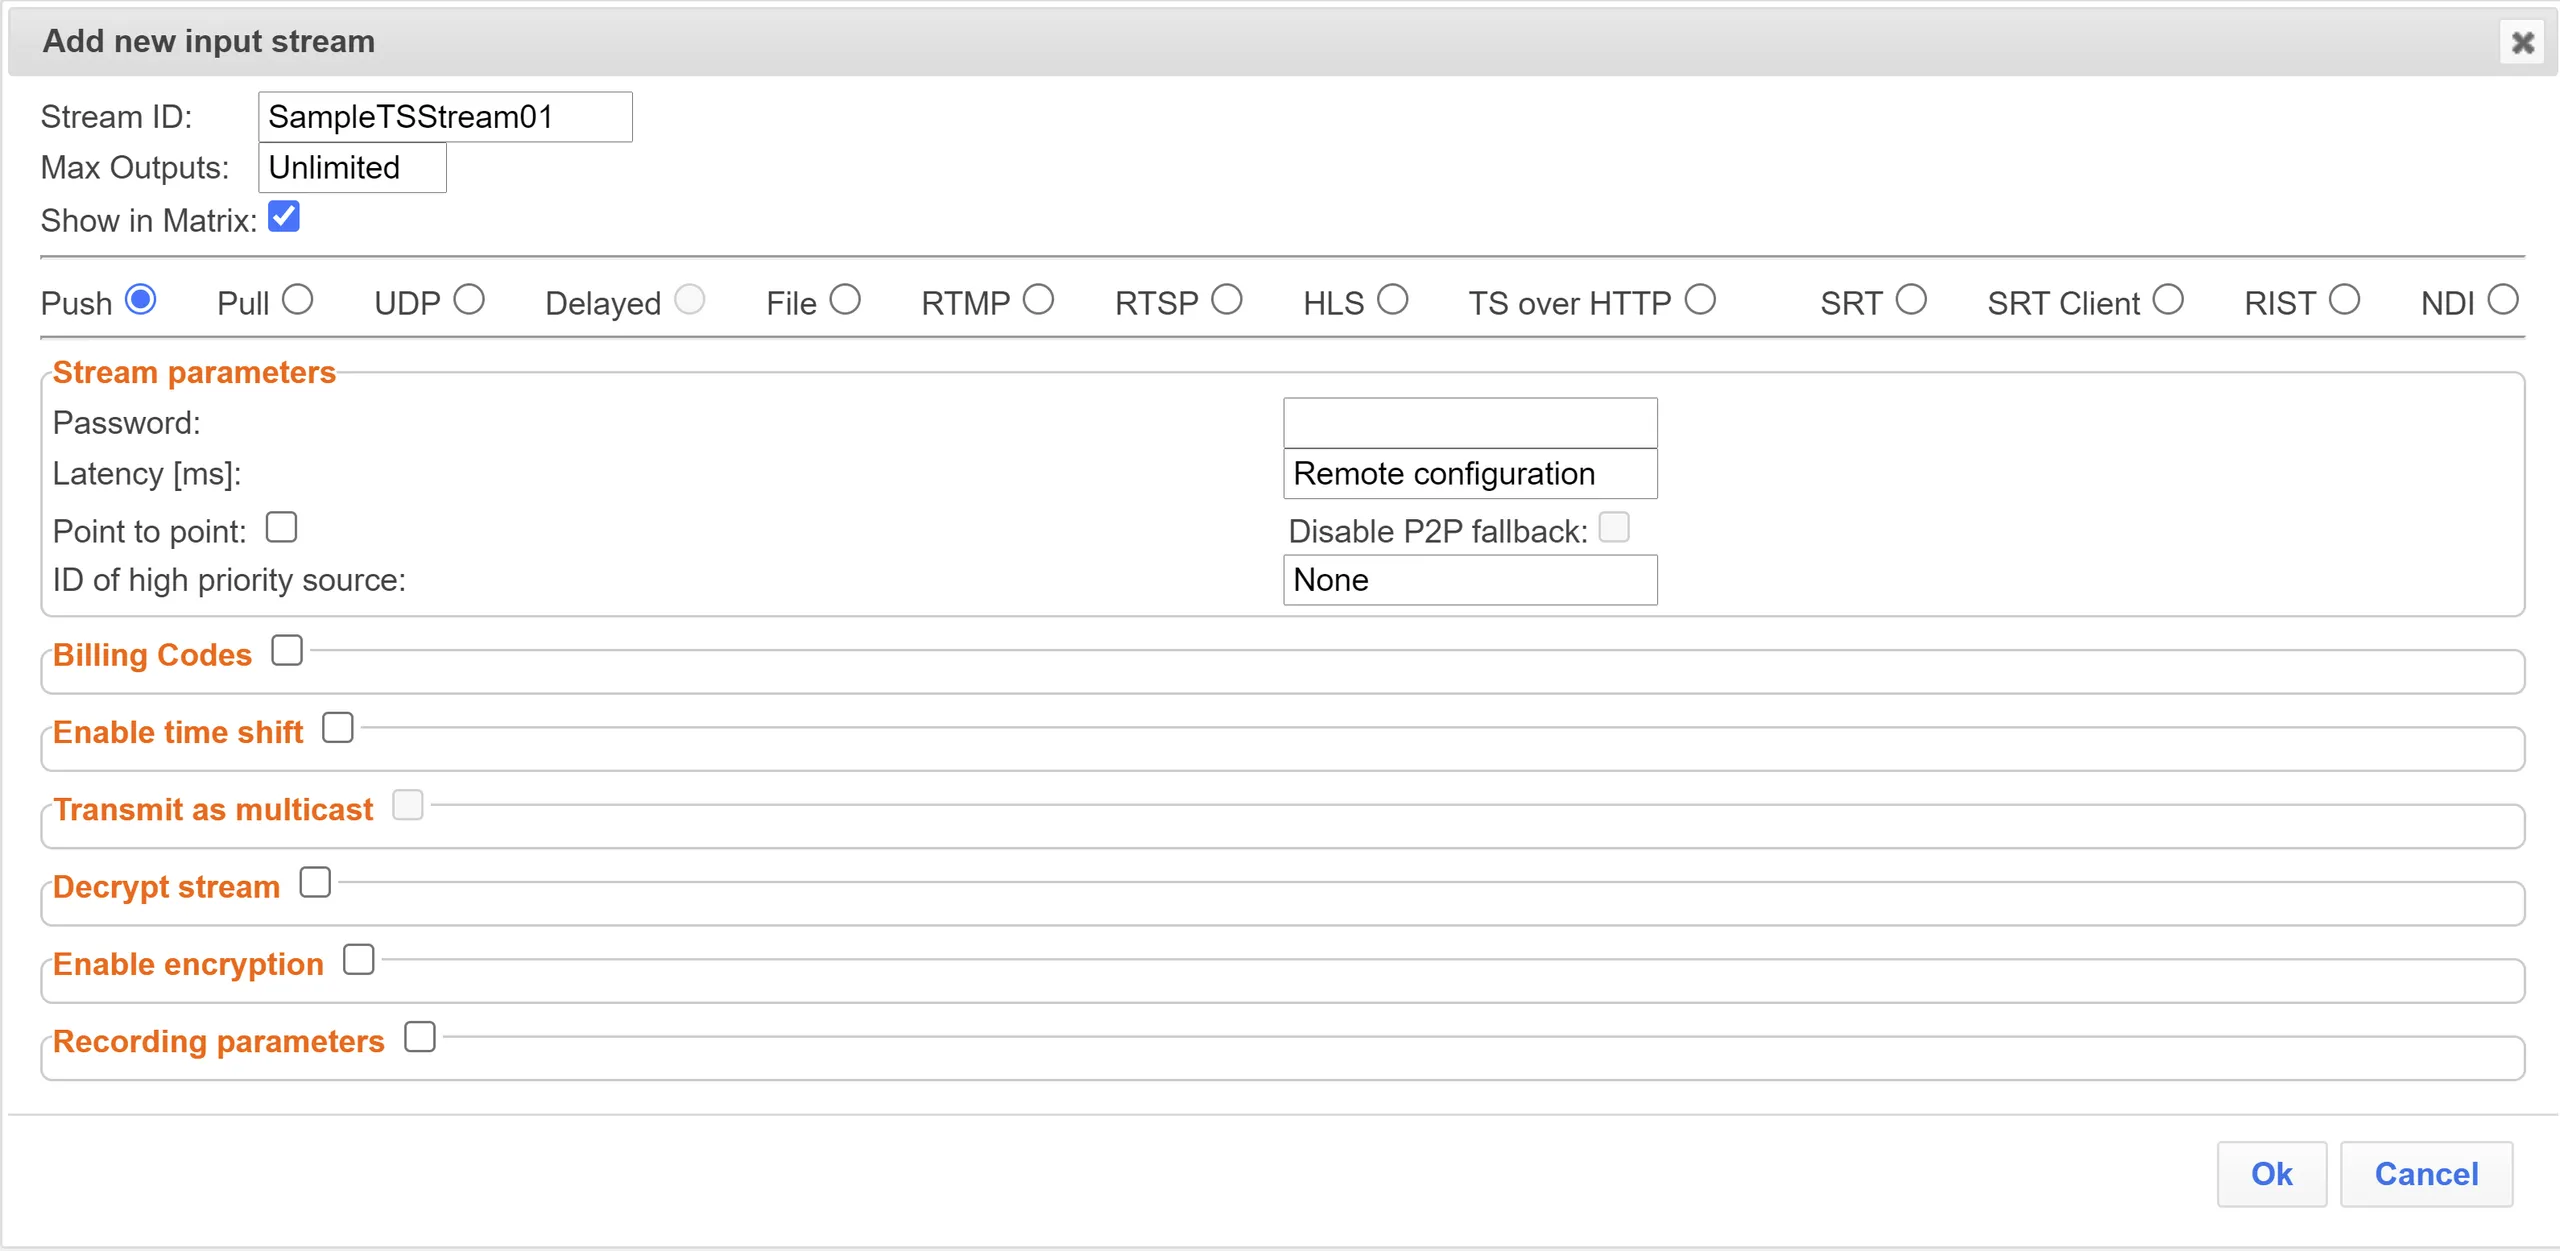Expand Recording parameters section
Viewport: 2560px width, 1251px height.
tap(420, 1037)
